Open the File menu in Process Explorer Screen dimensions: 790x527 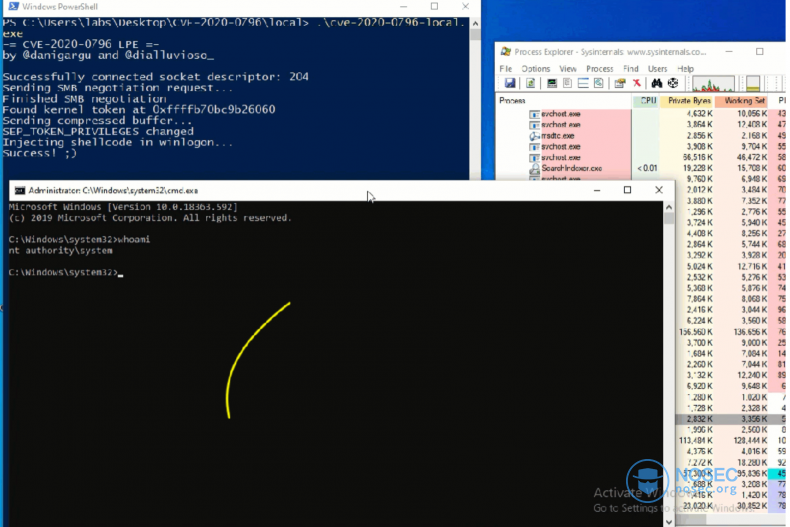tap(506, 69)
